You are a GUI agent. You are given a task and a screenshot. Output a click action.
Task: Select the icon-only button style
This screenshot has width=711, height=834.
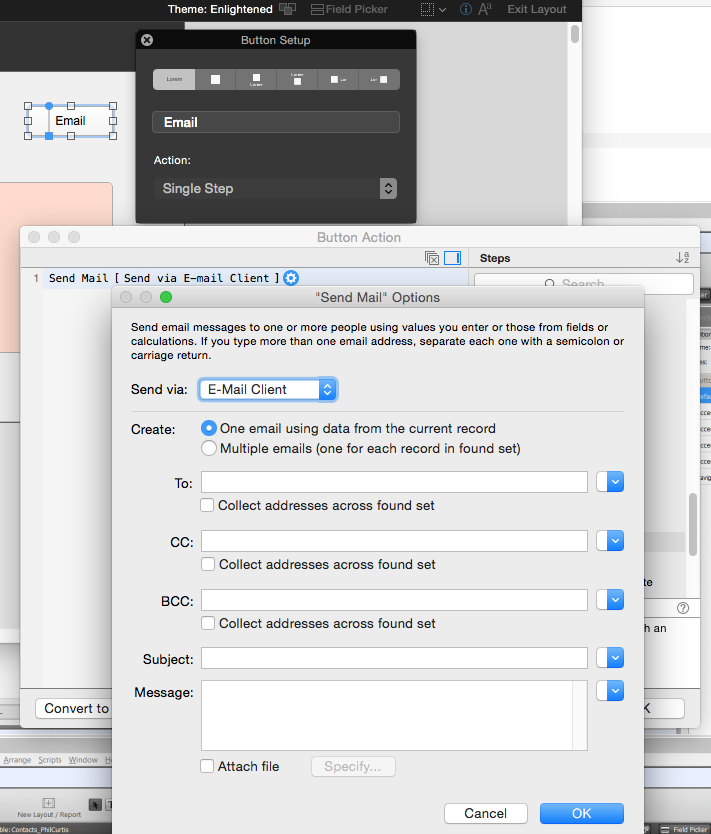215,79
